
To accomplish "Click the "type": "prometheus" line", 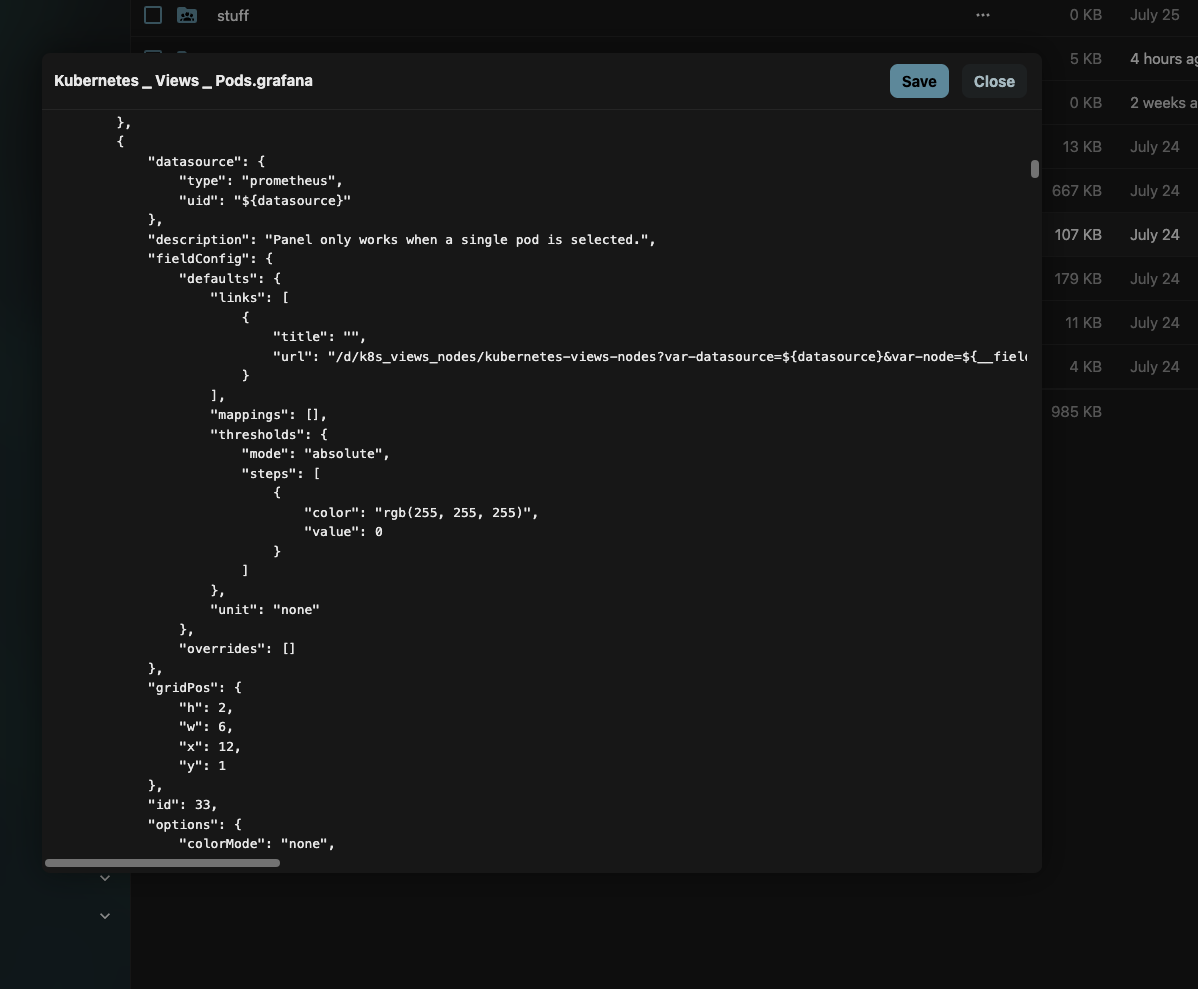I will click(261, 181).
